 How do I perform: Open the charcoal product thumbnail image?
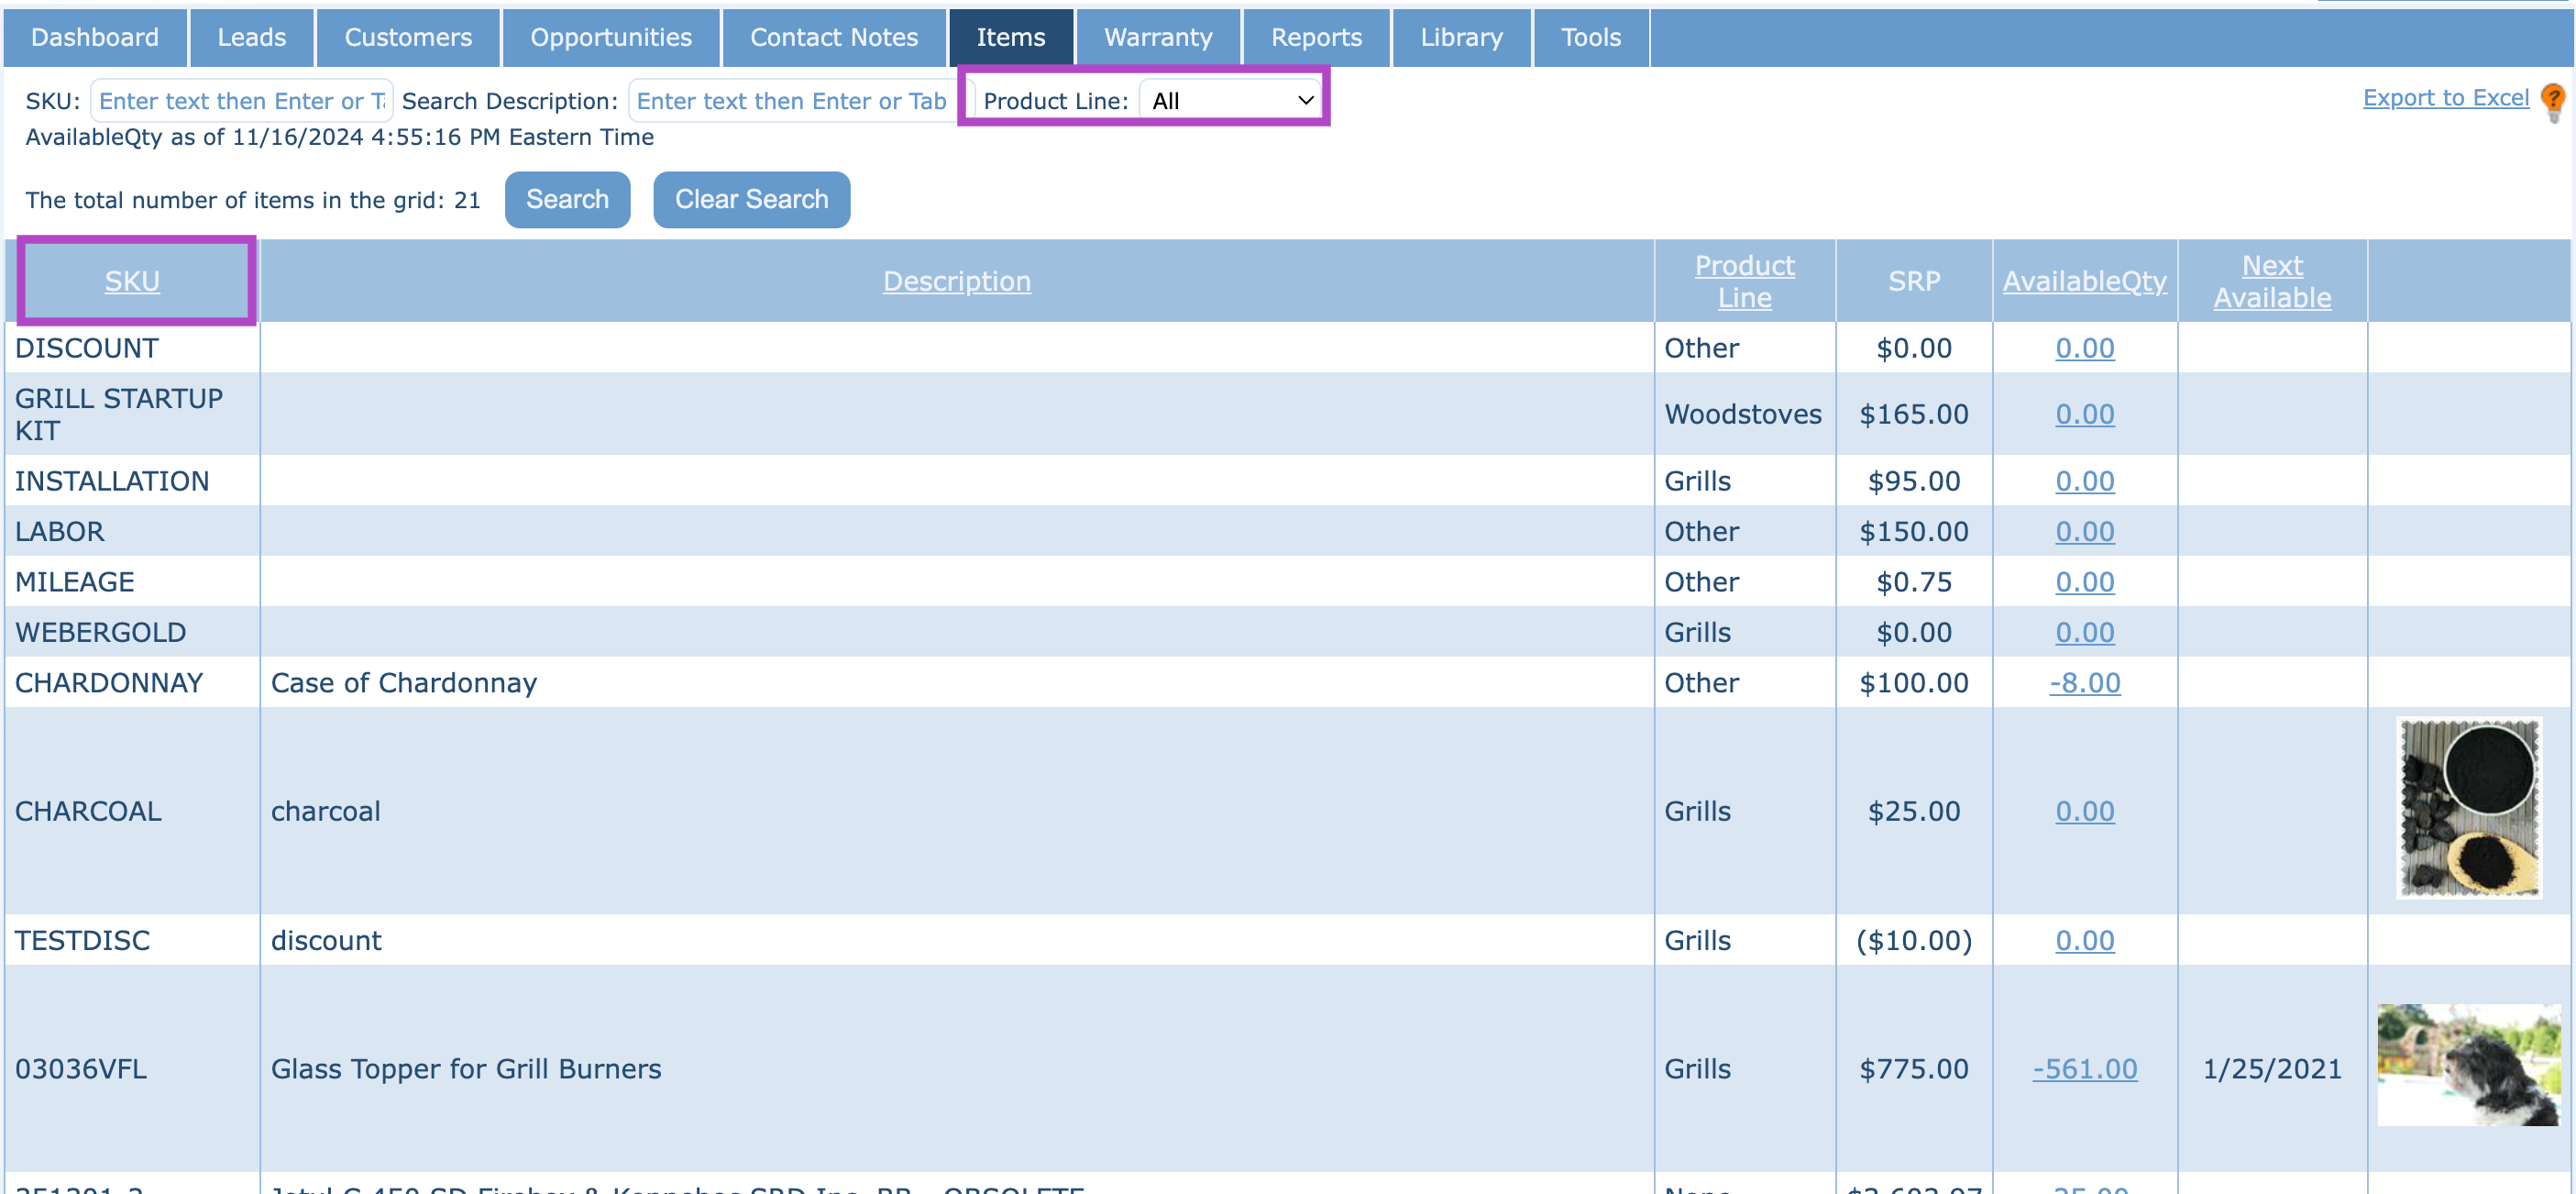tap(2468, 808)
